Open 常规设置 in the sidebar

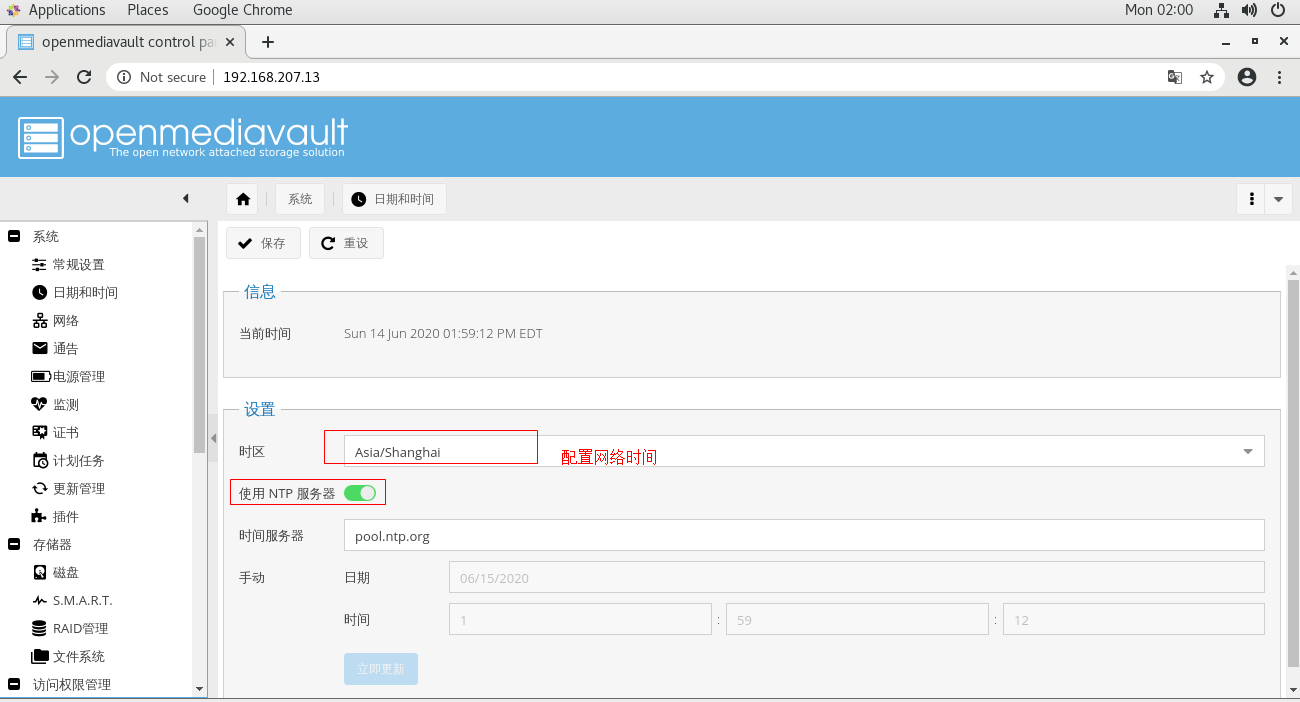(78, 265)
